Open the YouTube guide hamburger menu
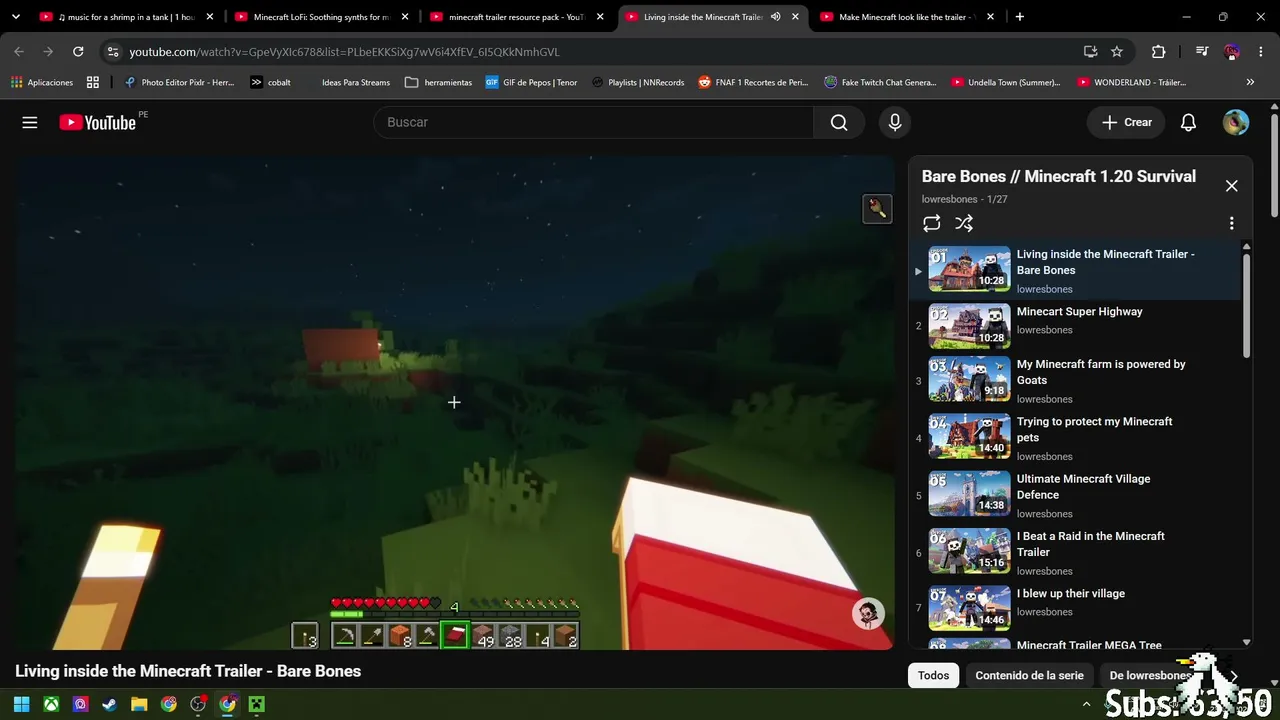The image size is (1280, 720). coord(30,122)
